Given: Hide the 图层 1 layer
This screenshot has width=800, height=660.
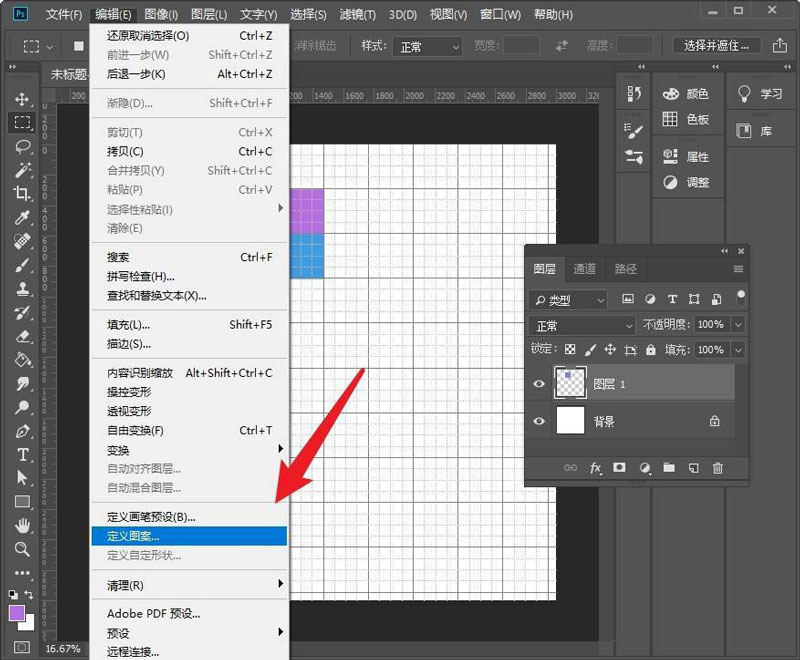Looking at the screenshot, I should 538,382.
